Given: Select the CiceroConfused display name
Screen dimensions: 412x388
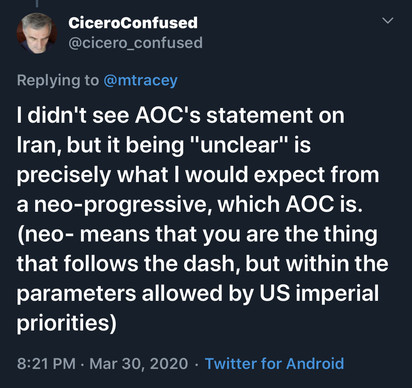Looking at the screenshot, I should [133, 23].
